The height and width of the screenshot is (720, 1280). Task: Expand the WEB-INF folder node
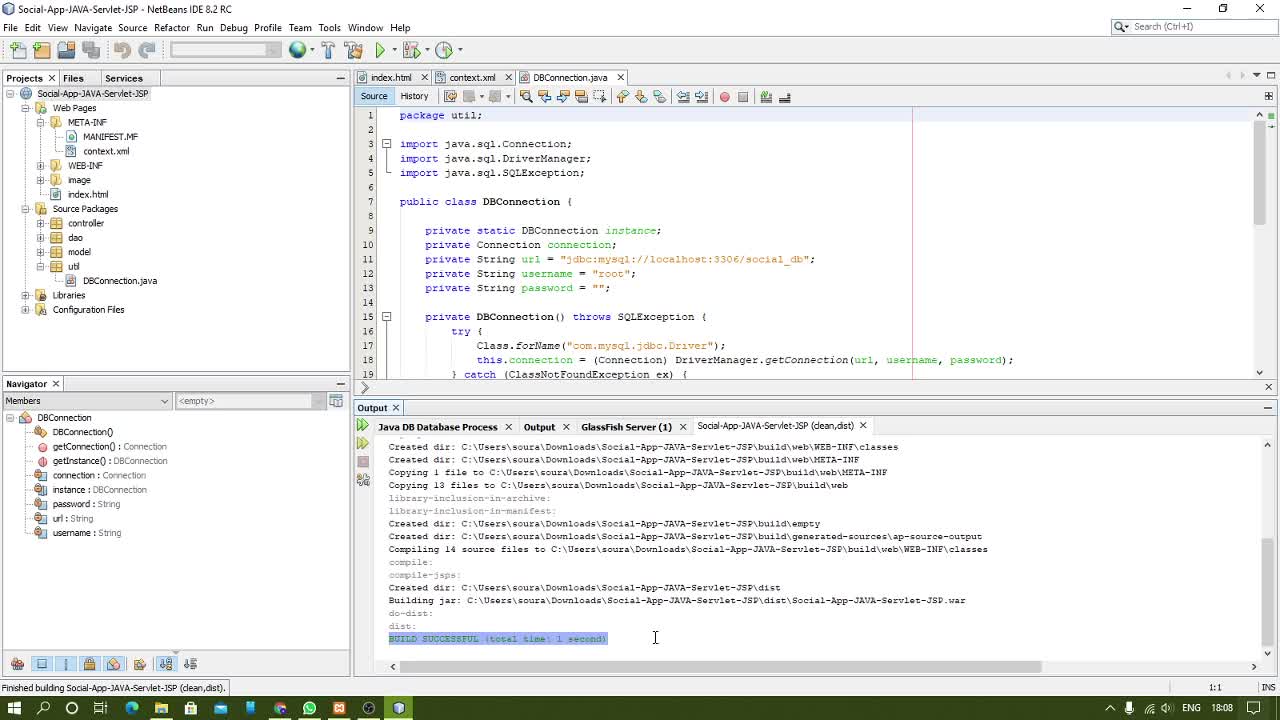click(41, 166)
